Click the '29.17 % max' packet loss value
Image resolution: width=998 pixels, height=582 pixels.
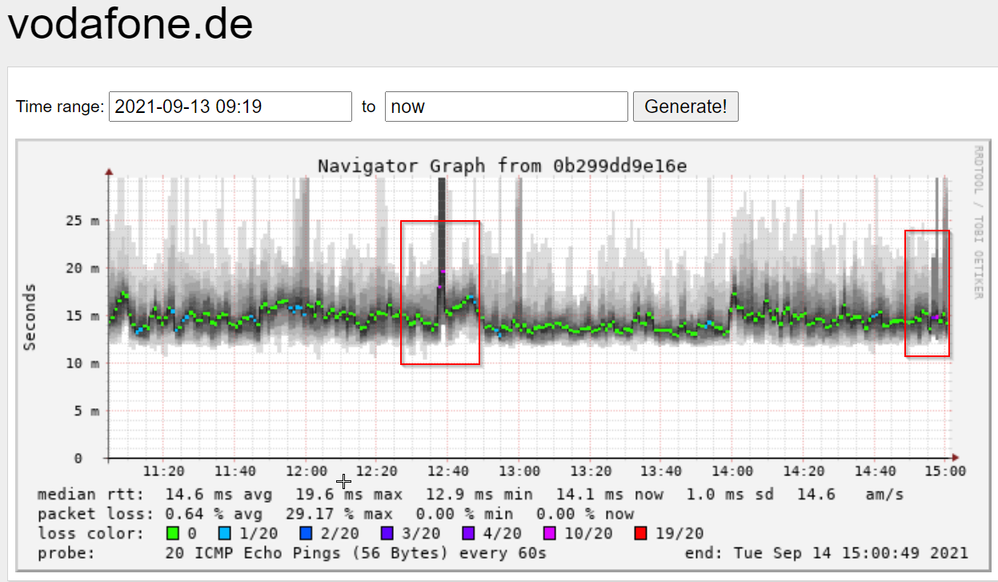[x=339, y=514]
